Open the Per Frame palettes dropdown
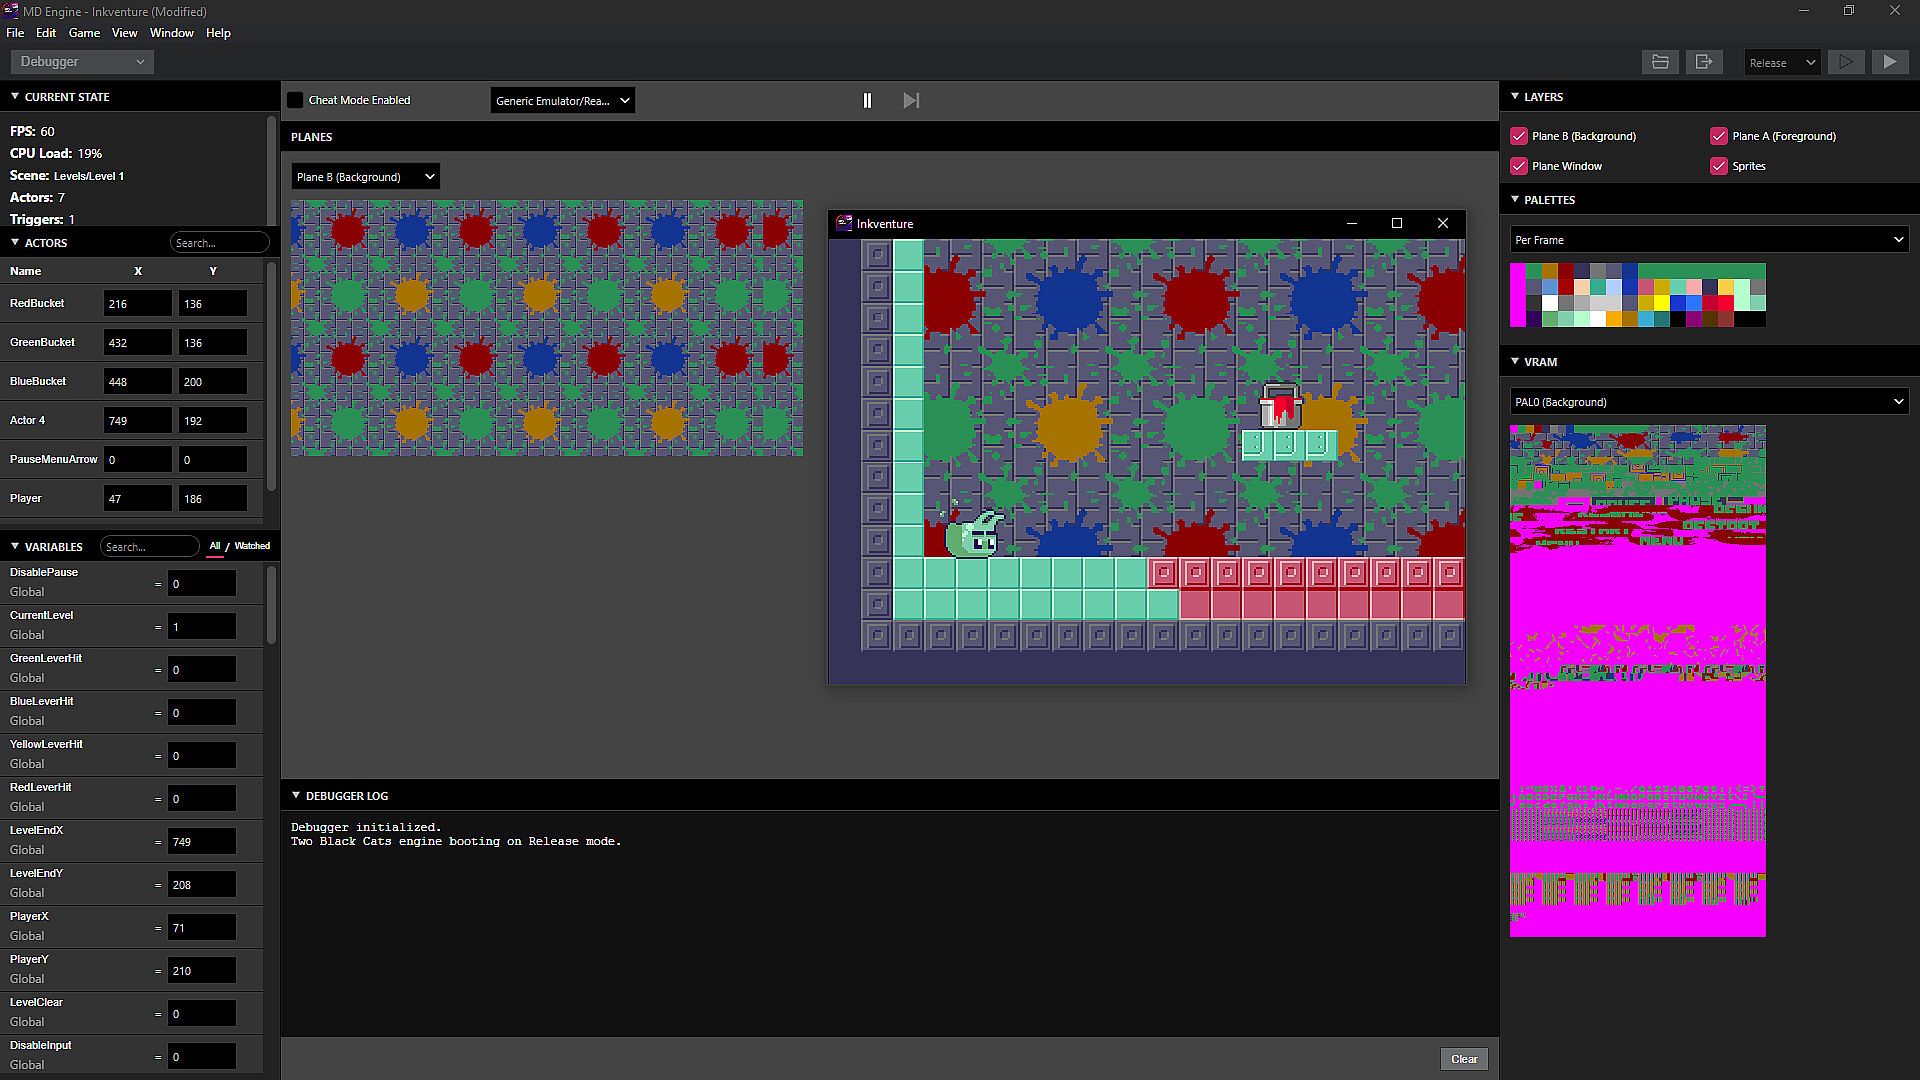Screen dimensions: 1920x1080 [x=1708, y=240]
